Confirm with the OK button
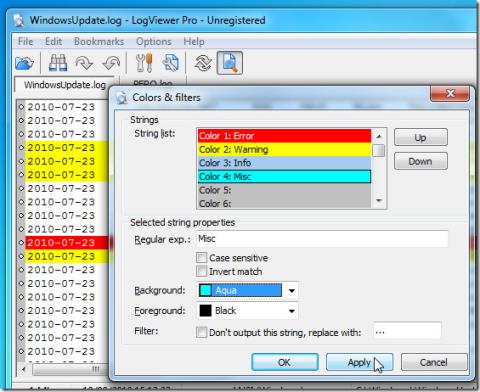The image size is (480, 392). point(284,362)
